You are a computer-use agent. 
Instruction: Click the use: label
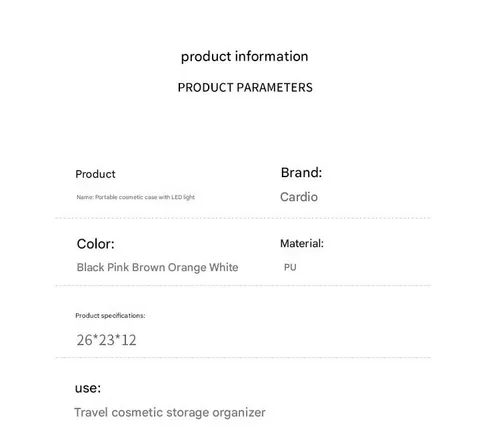click(88, 388)
